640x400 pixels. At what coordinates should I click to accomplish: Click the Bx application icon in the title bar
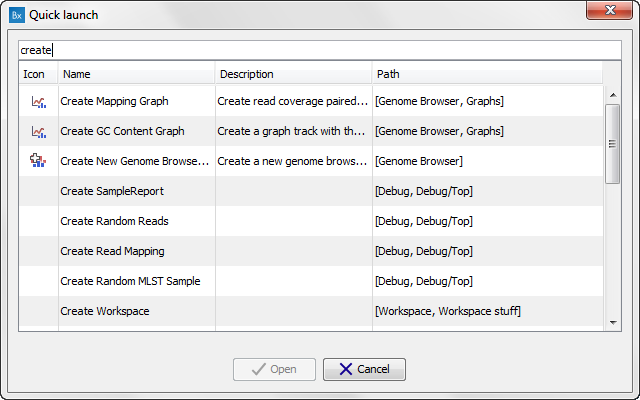click(x=17, y=16)
